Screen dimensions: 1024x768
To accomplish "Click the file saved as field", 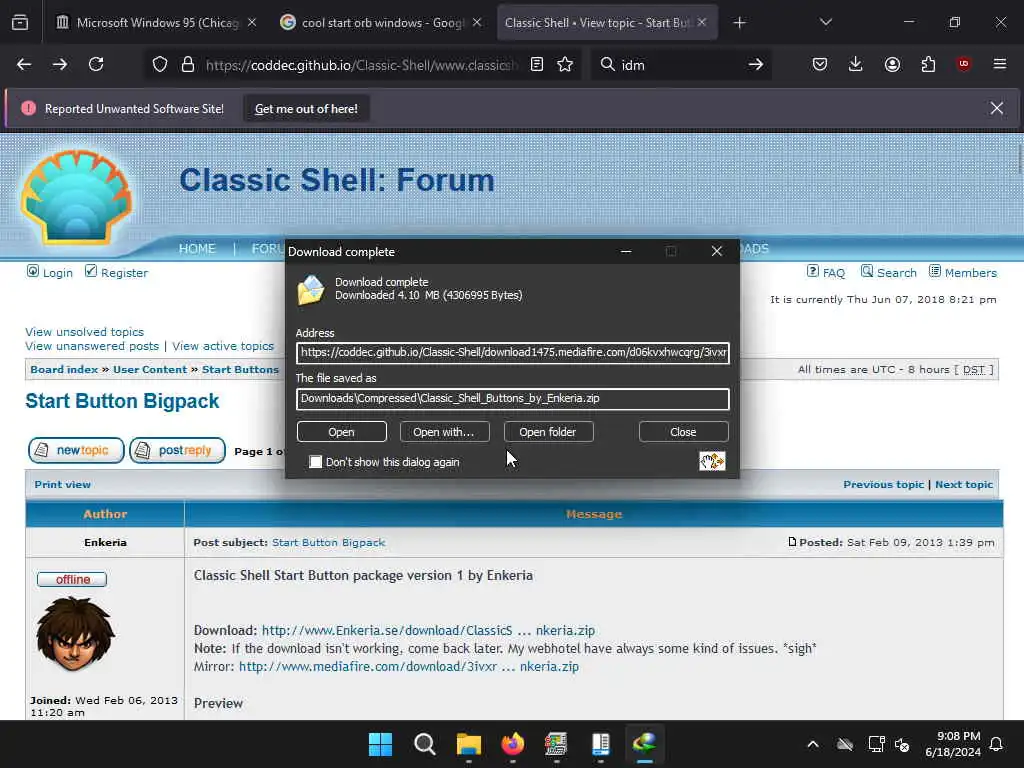I will [x=513, y=399].
